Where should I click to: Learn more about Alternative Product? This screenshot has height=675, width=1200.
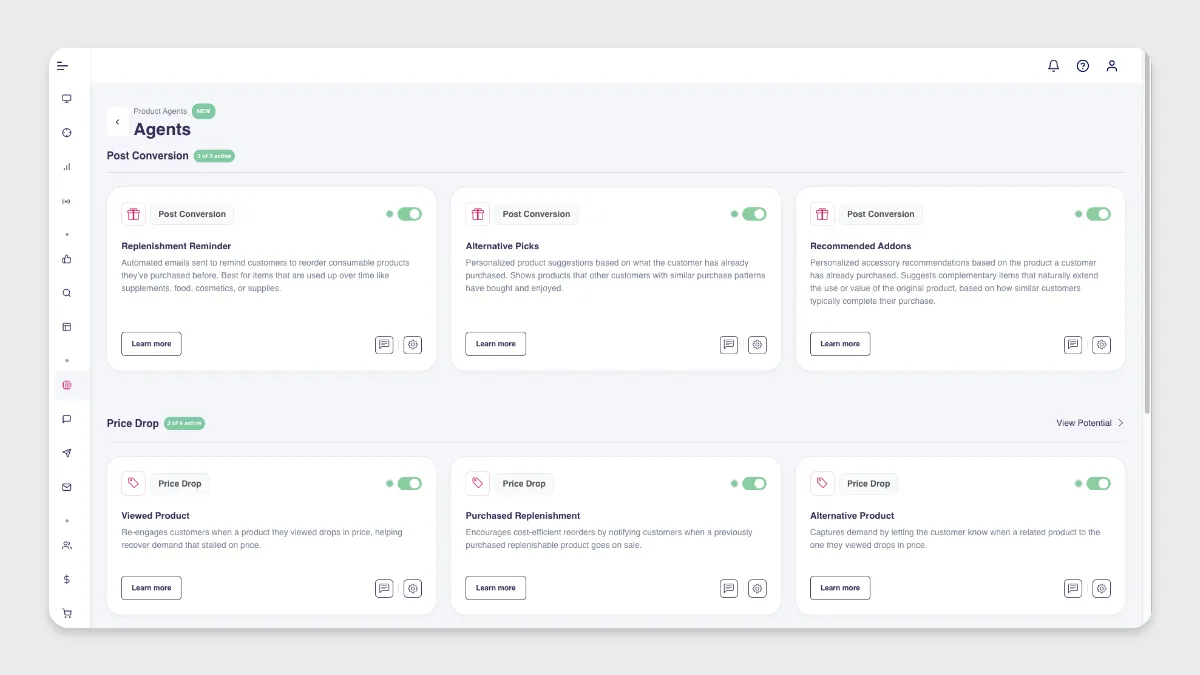[x=840, y=588]
